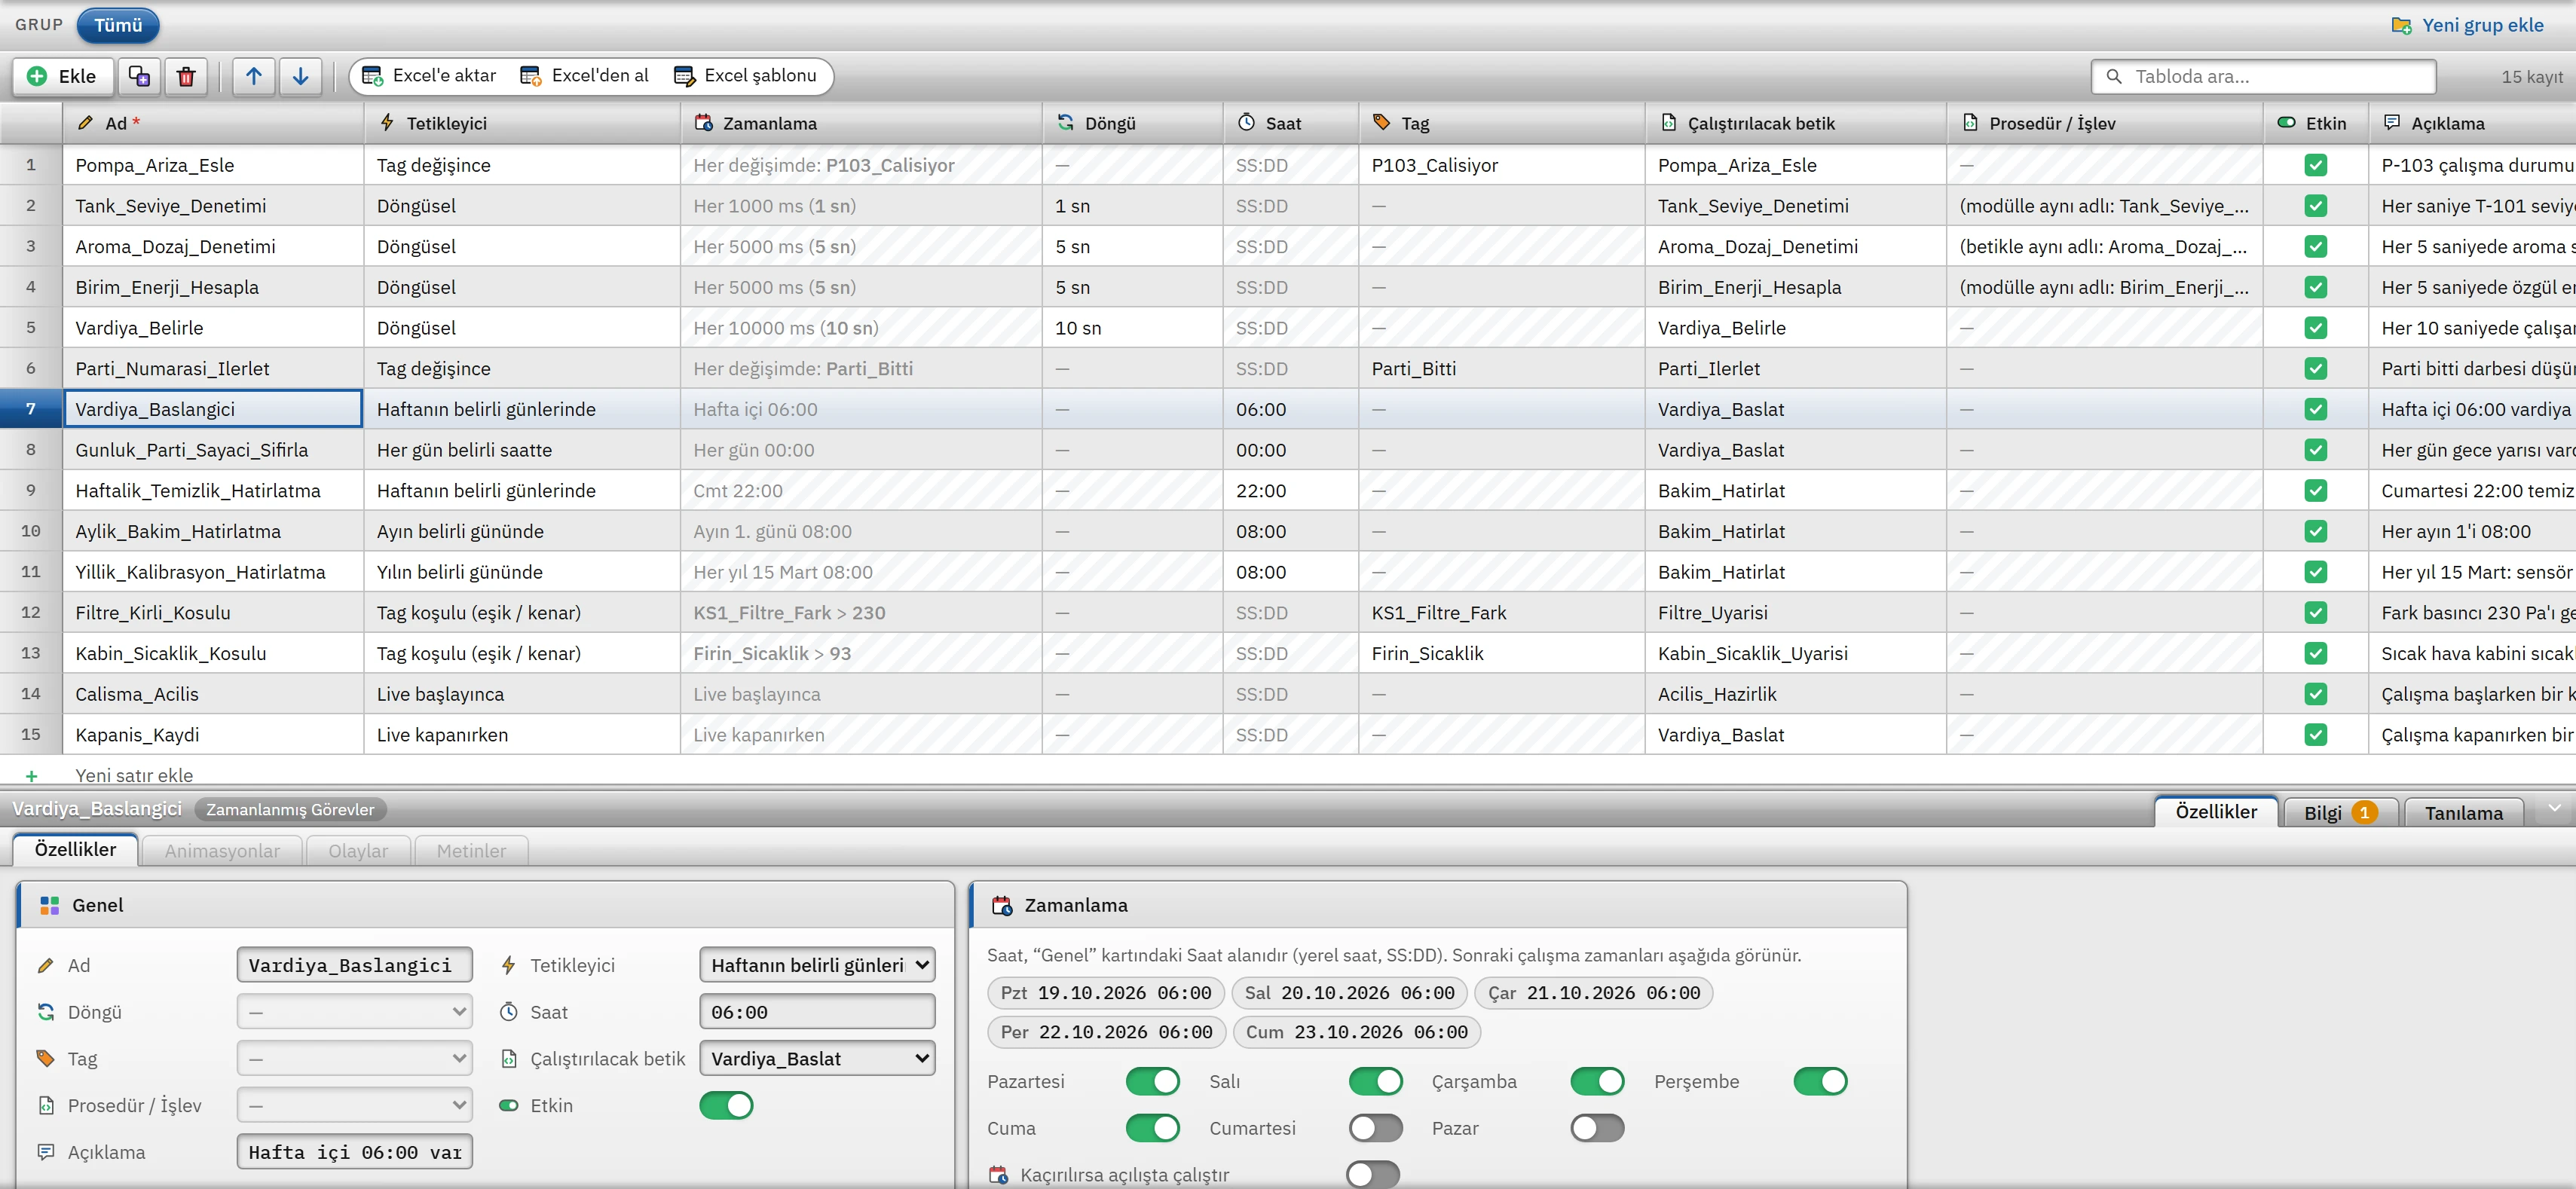The height and width of the screenshot is (1189, 2576).
Task: Click the Excel şablonu template icon
Action: pos(684,76)
